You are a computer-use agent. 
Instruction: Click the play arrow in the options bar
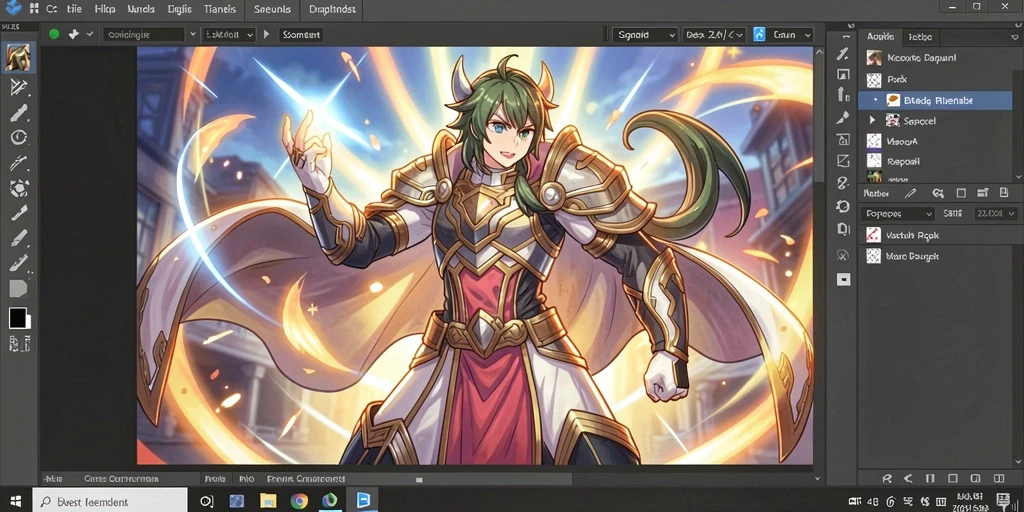(266, 35)
